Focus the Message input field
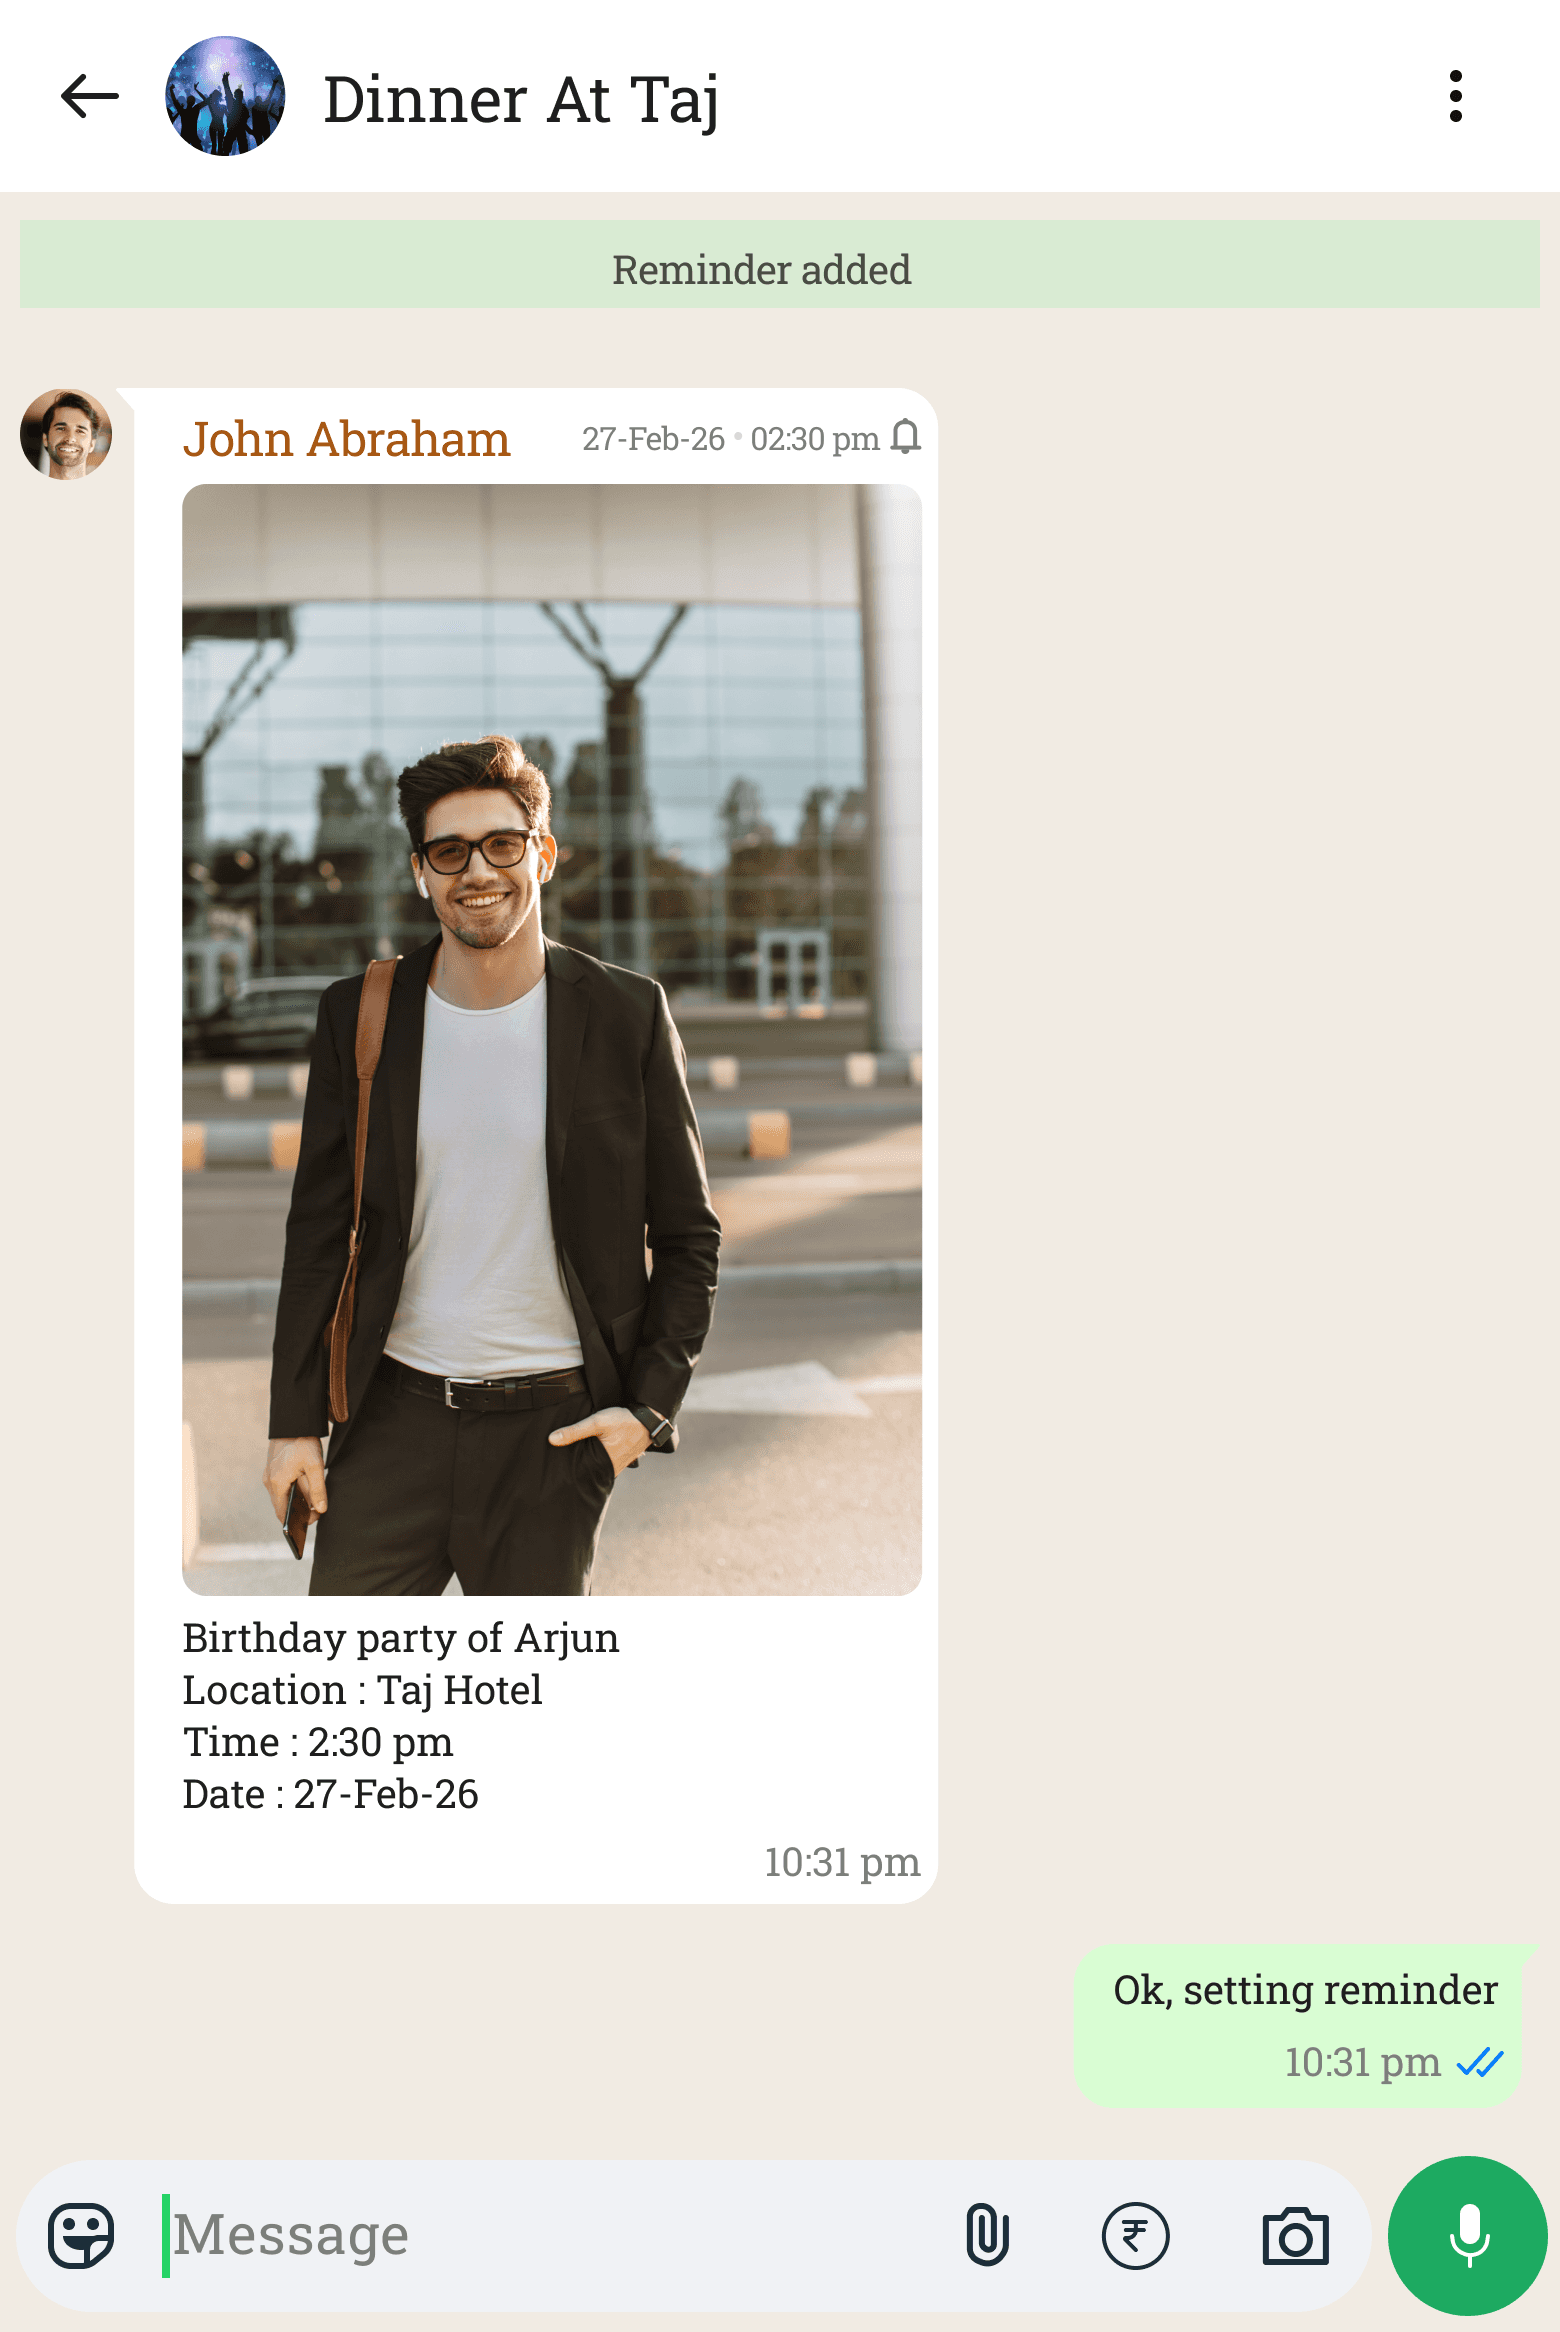1560x2332 pixels. click(x=555, y=2236)
